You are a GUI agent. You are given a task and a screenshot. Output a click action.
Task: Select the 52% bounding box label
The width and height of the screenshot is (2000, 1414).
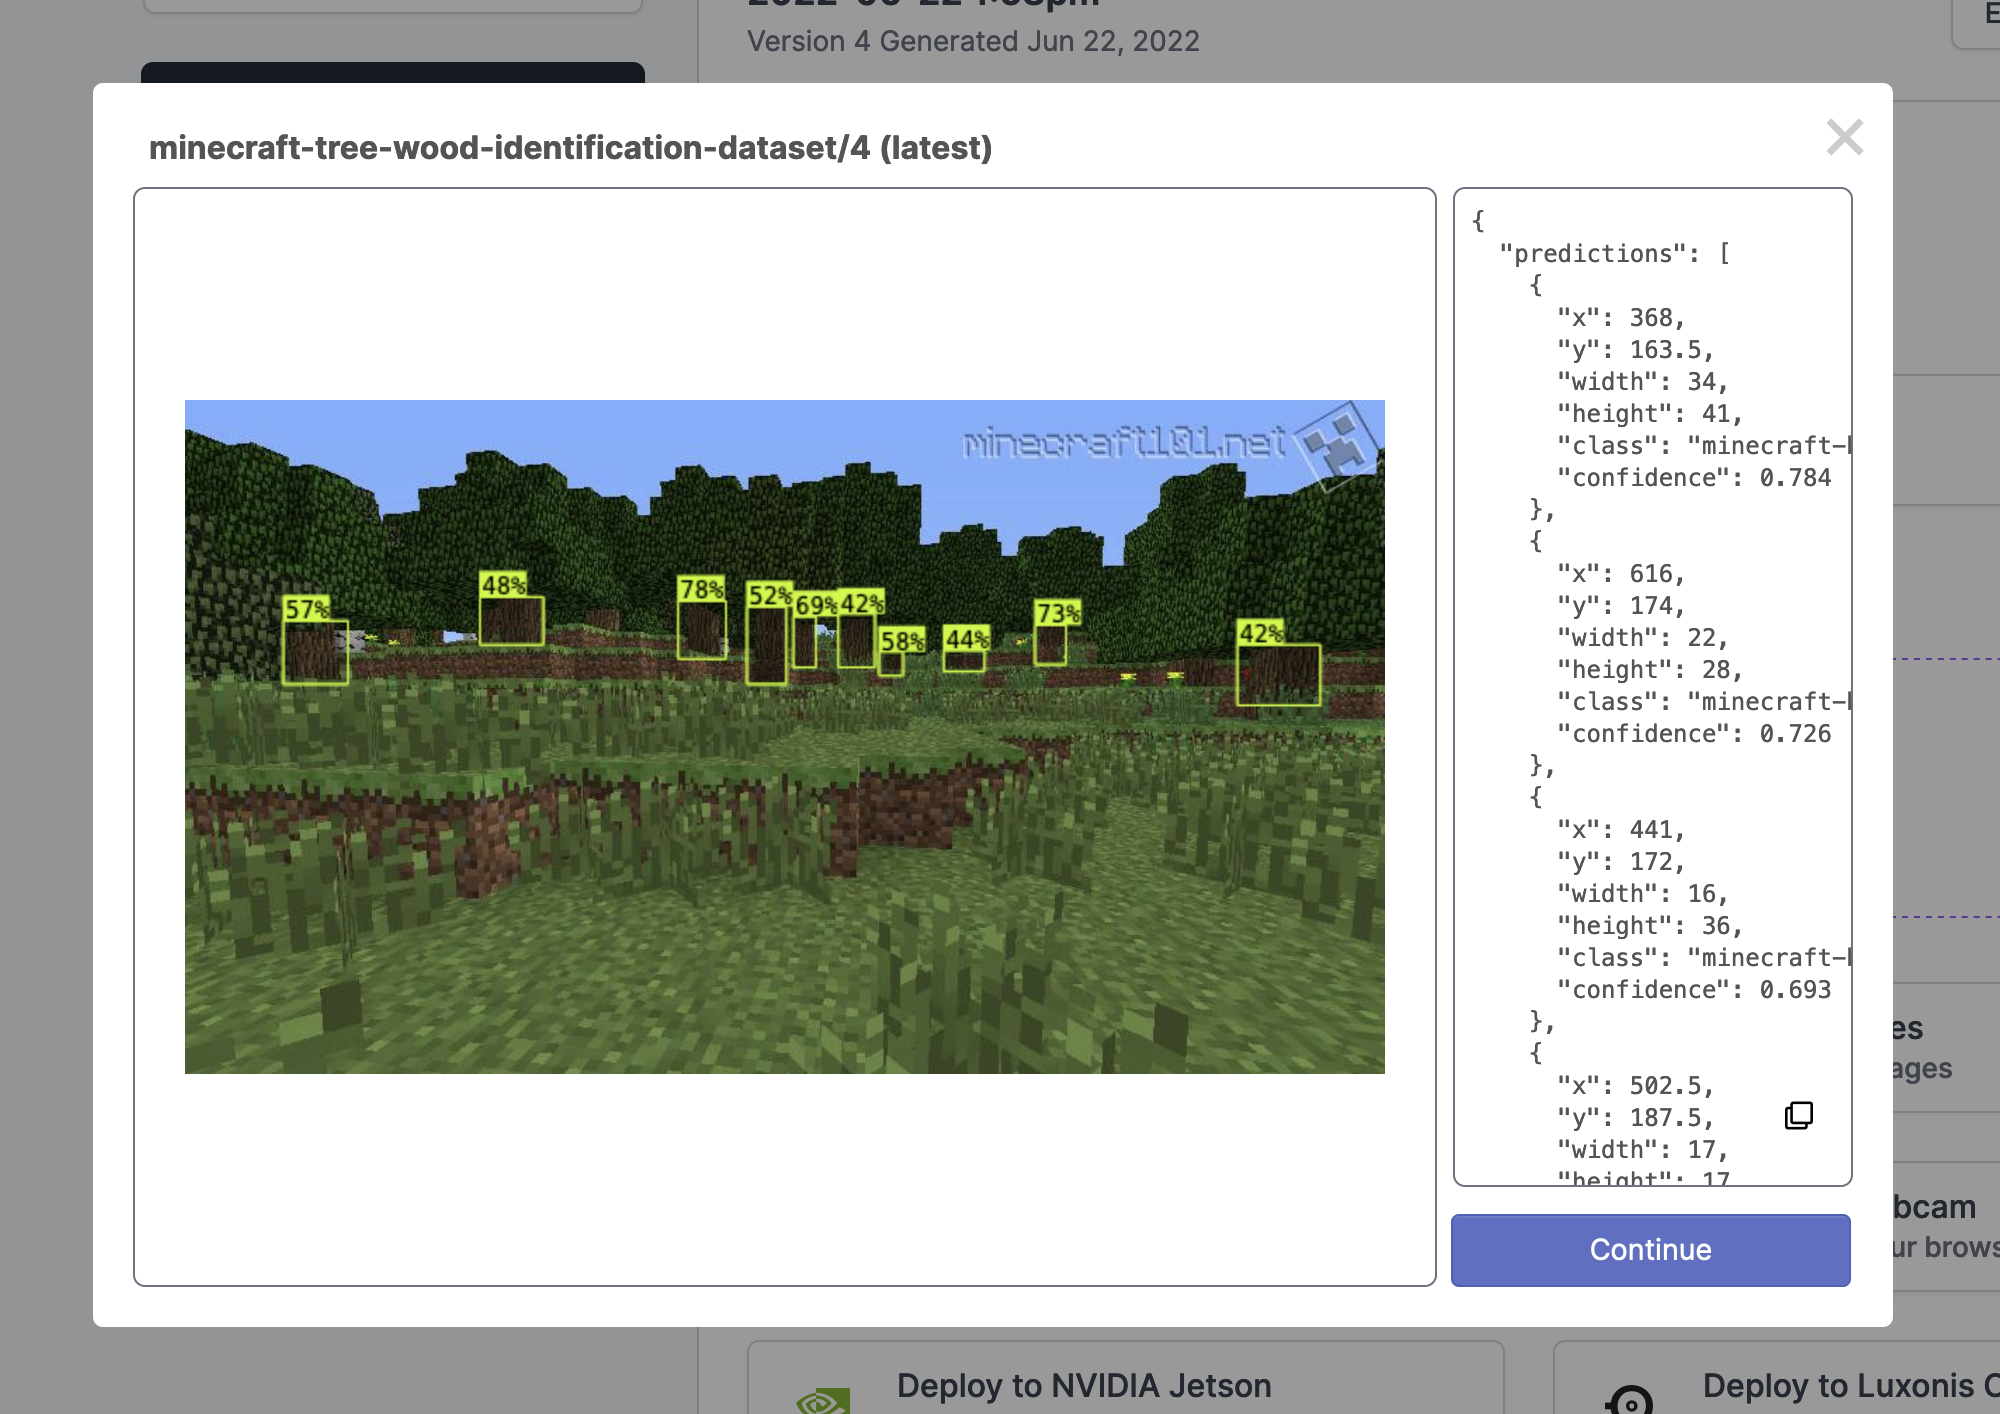769,595
